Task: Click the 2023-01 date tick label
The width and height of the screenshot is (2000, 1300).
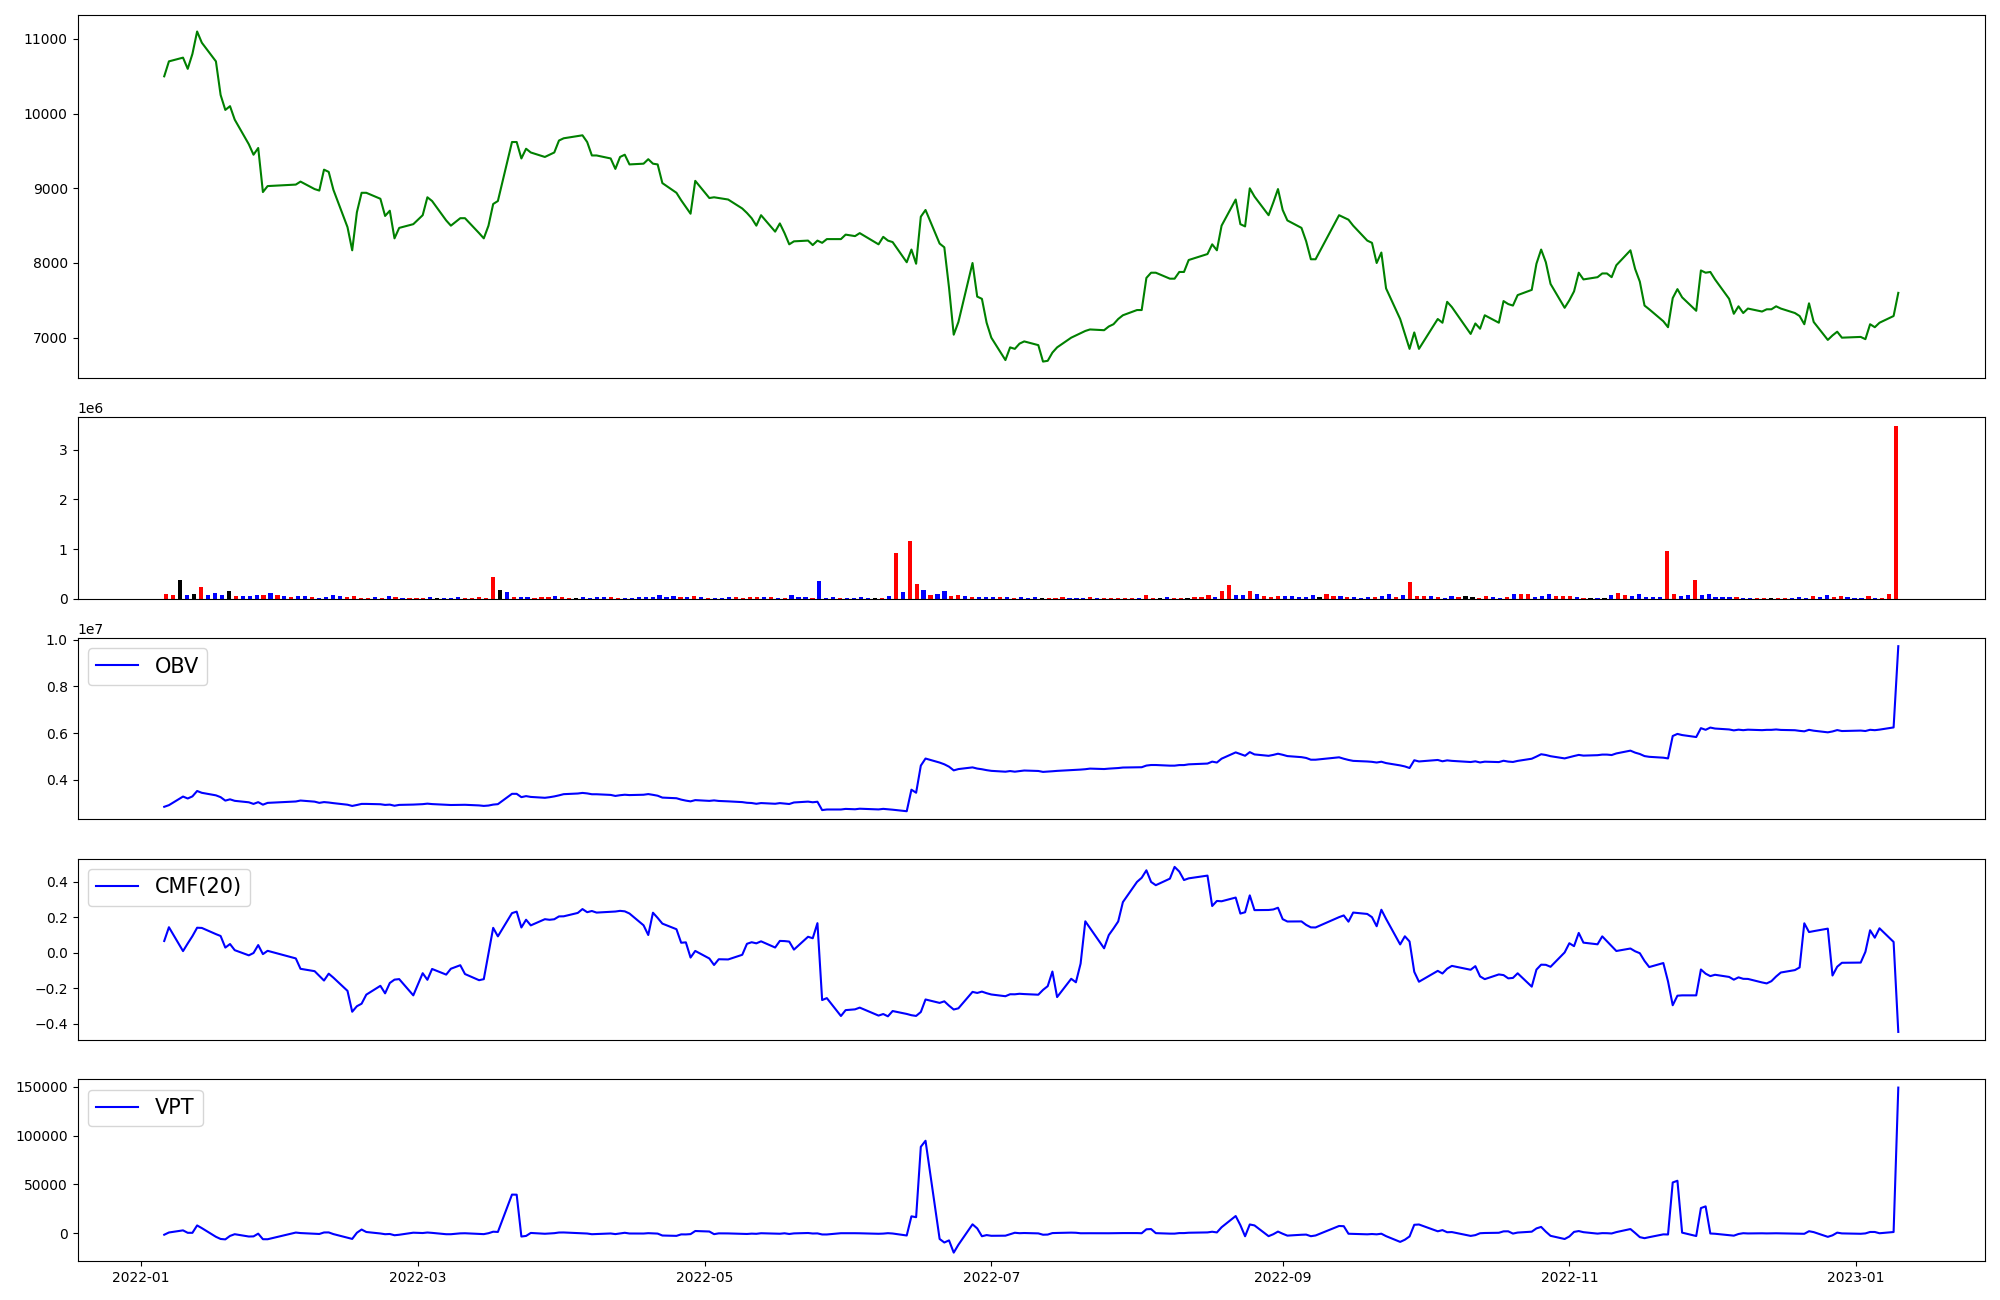Action: pyautogui.click(x=1857, y=1277)
